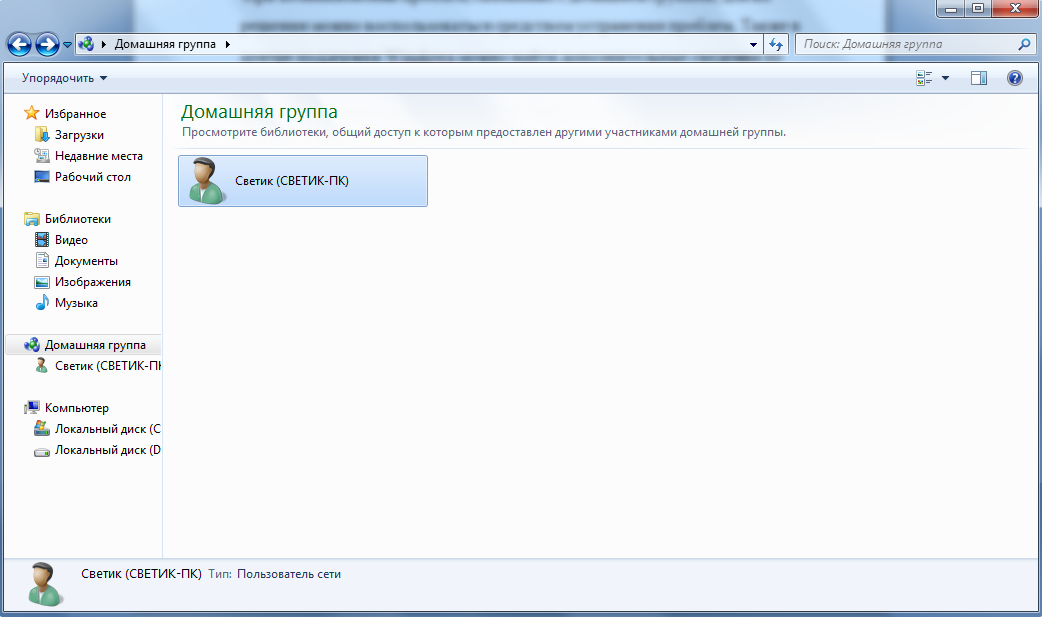The image size is (1042, 617).
Task: Expand the view options dropdown arrow
Action: 946,78
